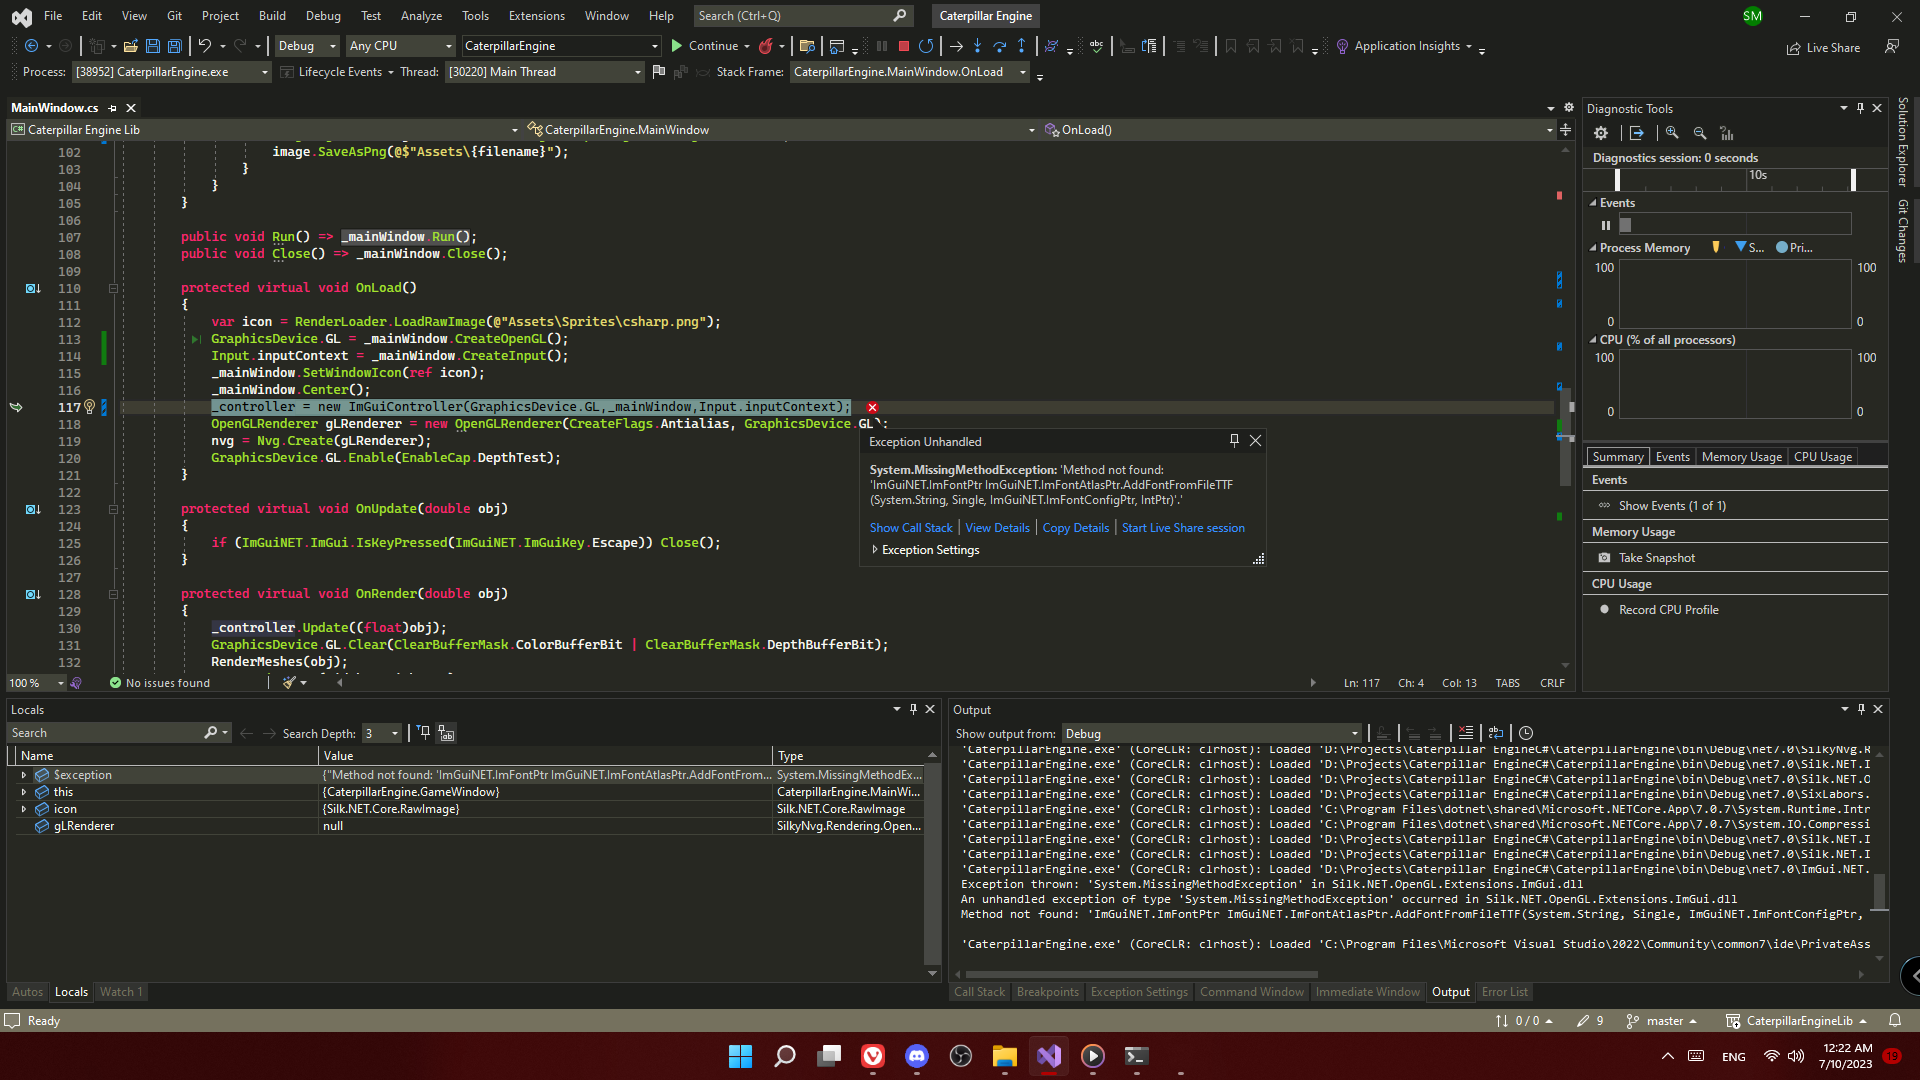Open the Show output from dropdown
Screen dimensions: 1920x1080
(1353, 733)
